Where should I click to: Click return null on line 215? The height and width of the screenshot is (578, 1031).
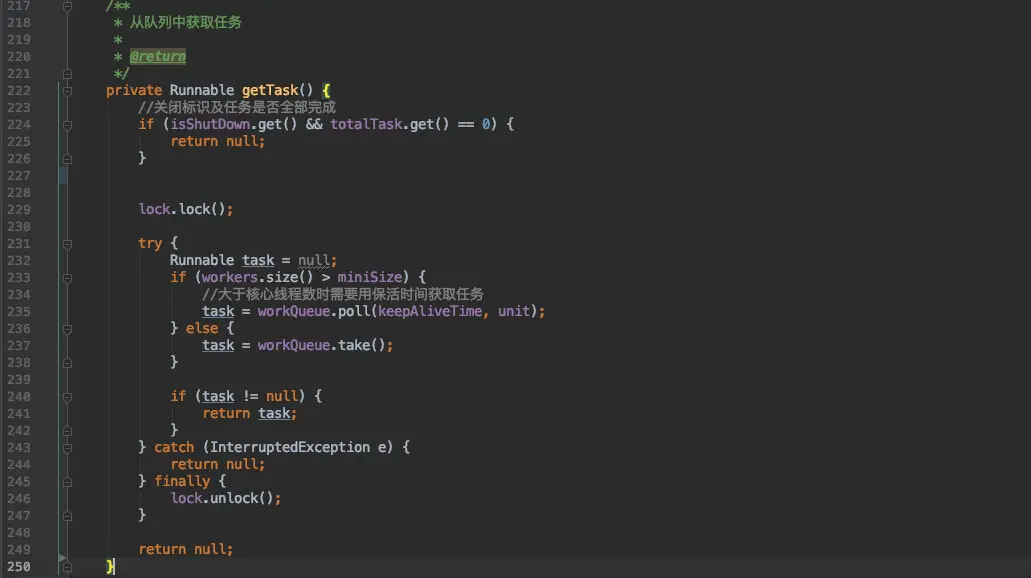coord(218,141)
